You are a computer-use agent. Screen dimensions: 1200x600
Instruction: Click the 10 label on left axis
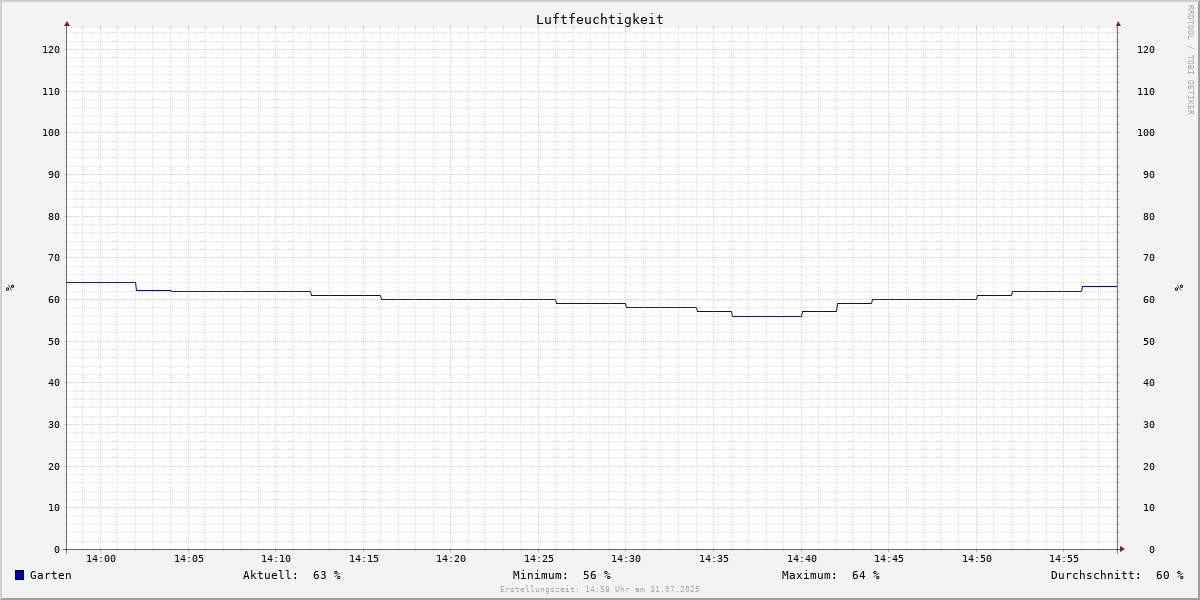point(54,508)
